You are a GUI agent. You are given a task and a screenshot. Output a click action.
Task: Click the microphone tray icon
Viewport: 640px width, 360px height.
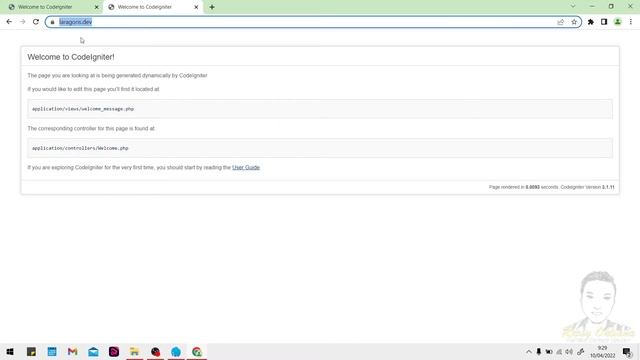click(539, 351)
